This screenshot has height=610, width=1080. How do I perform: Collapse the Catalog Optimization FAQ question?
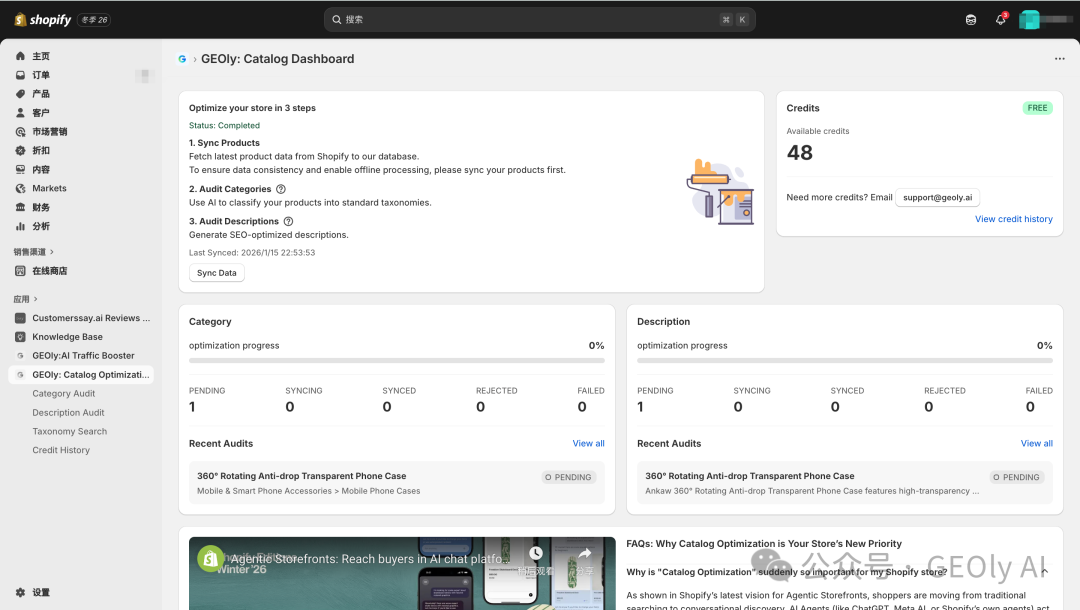point(1045,572)
